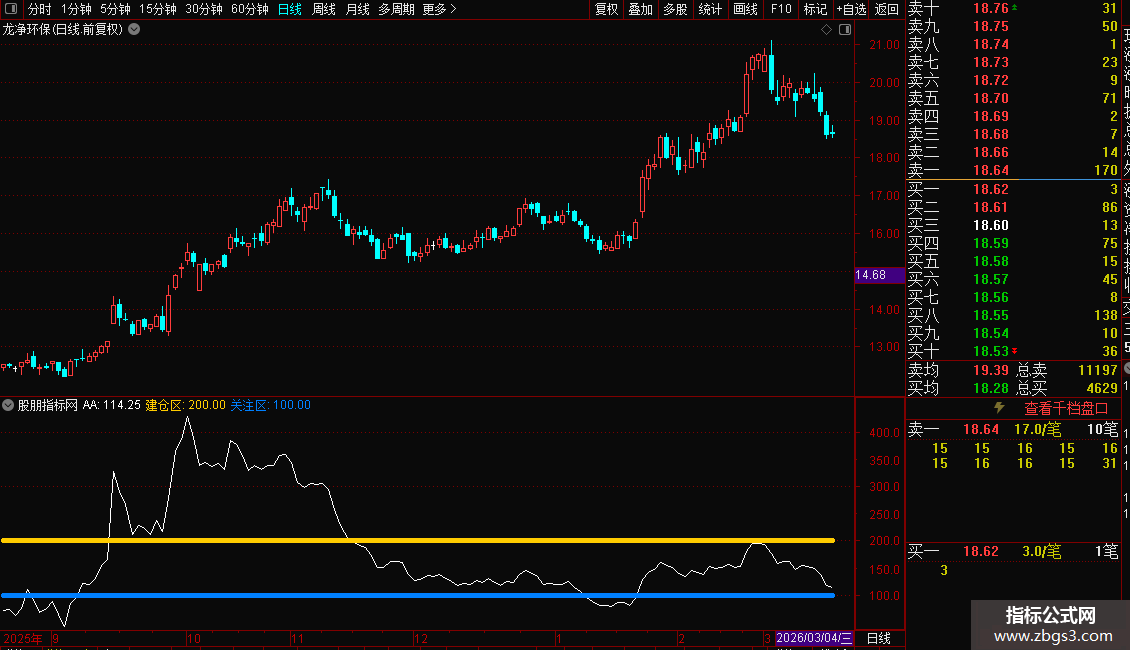Expand the 更多 period options
Screen dimensions: 1130x650
pos(439,9)
